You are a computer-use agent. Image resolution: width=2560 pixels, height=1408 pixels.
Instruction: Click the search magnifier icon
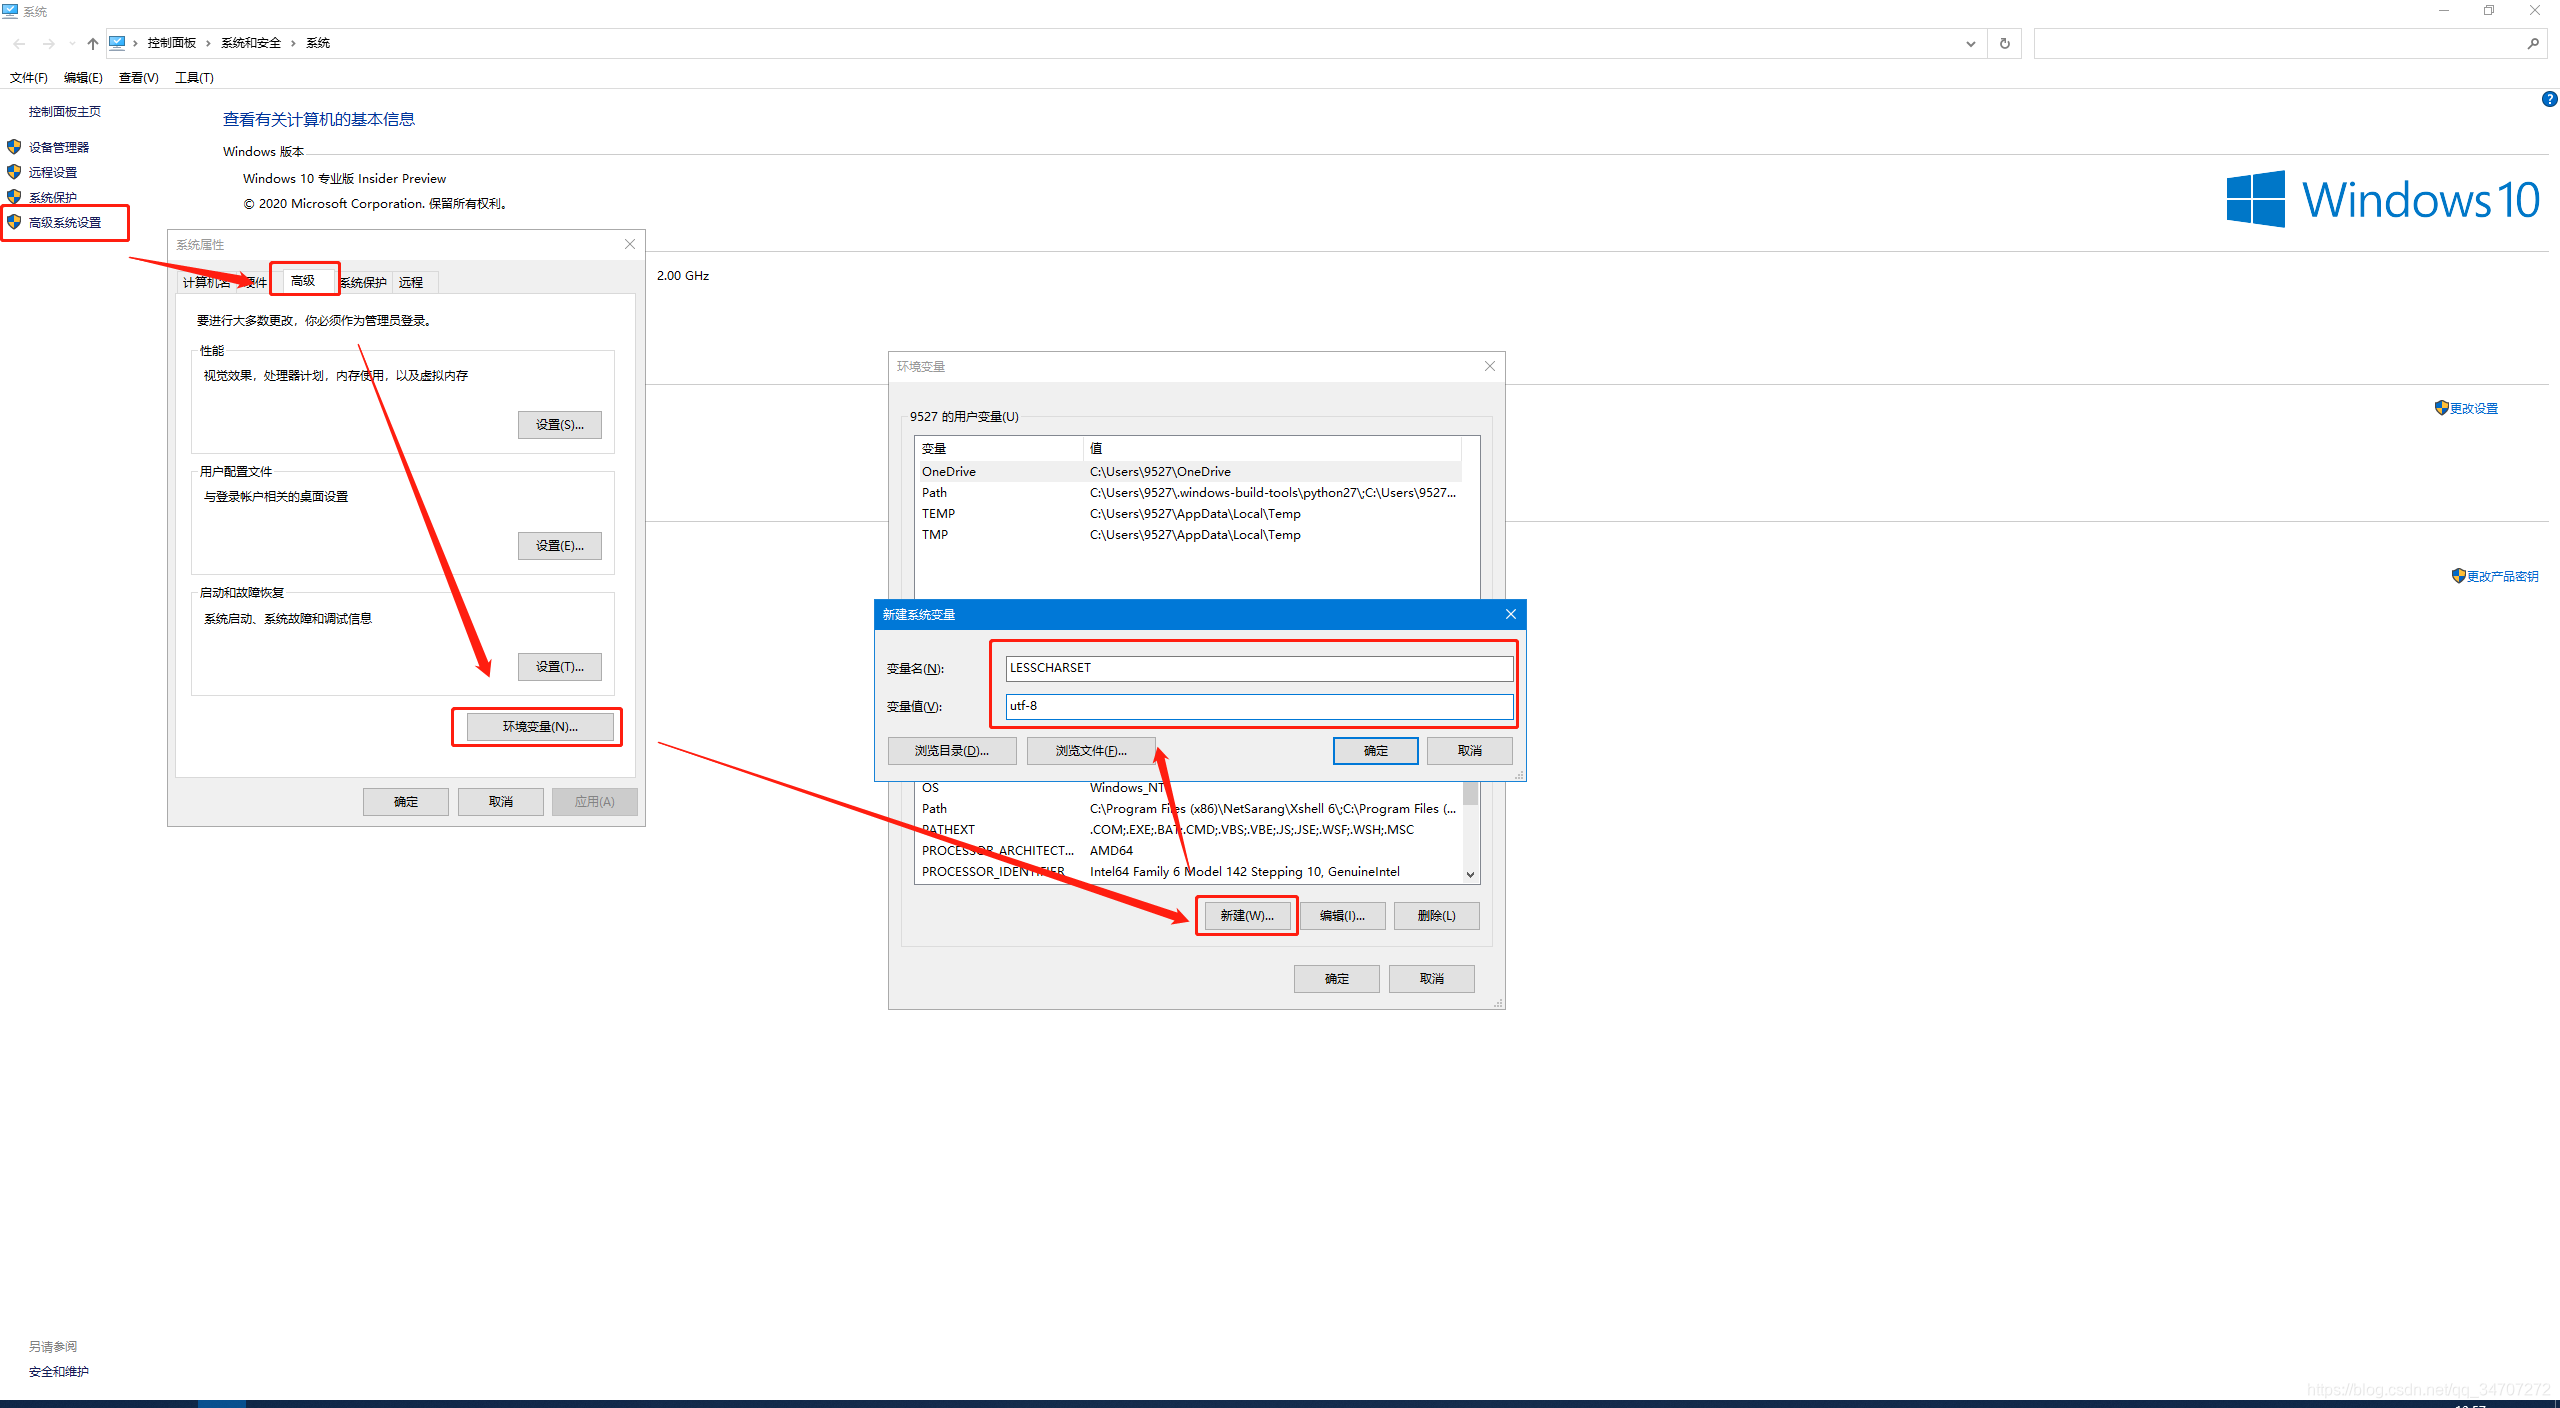point(2532,43)
